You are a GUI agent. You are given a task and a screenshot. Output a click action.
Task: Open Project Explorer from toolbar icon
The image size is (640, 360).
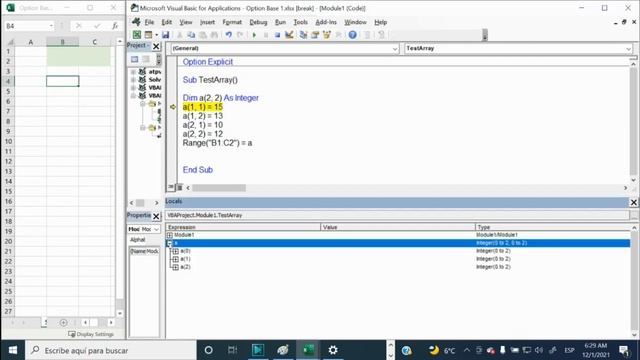pos(303,35)
